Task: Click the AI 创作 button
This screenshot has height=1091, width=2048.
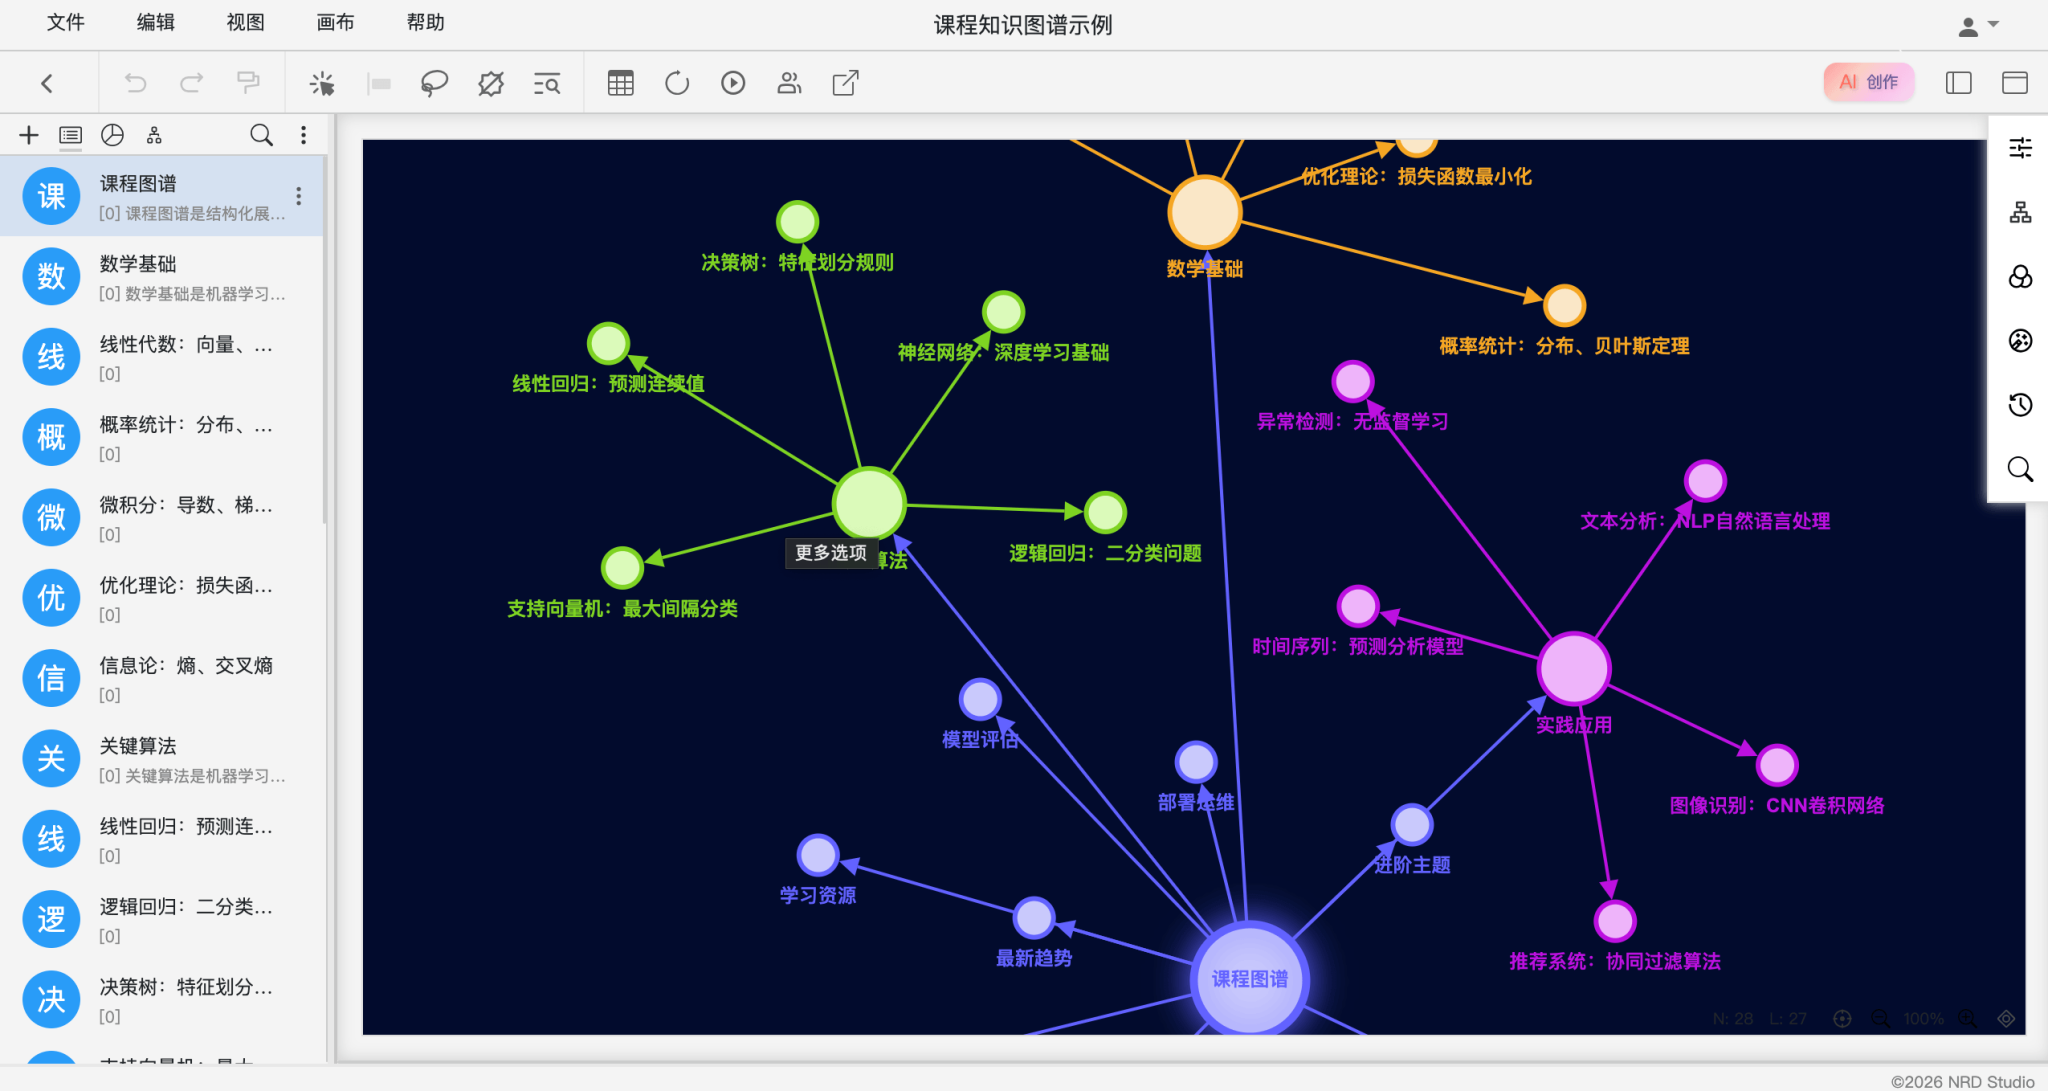Action: click(x=1868, y=82)
